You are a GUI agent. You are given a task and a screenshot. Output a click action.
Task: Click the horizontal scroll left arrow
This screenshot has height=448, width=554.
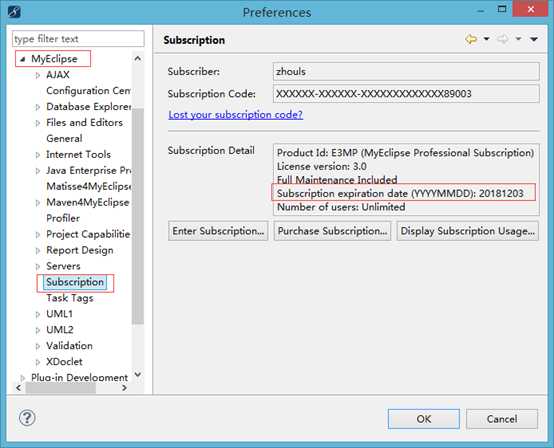19,388
